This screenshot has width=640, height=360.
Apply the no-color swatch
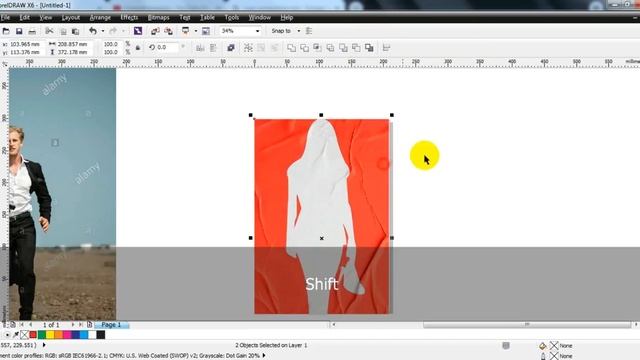pyautogui.click(x=24, y=335)
